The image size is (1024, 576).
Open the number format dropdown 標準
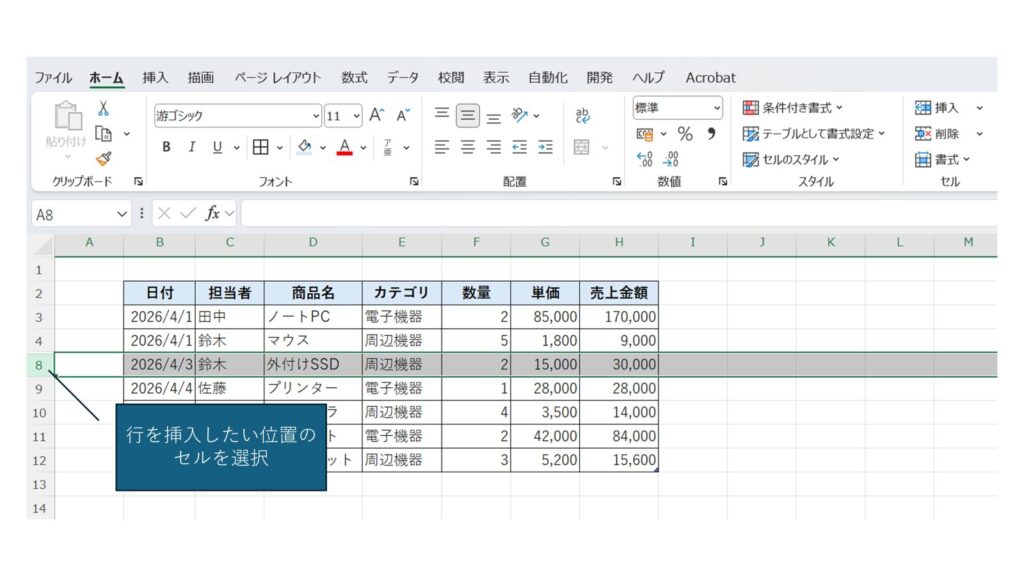click(x=677, y=108)
